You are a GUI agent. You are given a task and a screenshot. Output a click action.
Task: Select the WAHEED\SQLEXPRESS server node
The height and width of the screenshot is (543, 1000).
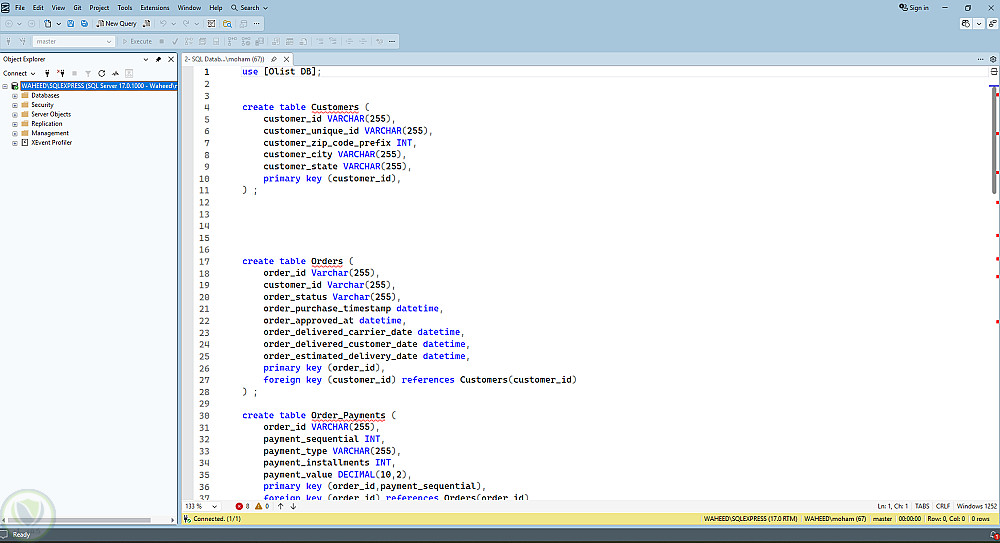[x=98, y=86]
